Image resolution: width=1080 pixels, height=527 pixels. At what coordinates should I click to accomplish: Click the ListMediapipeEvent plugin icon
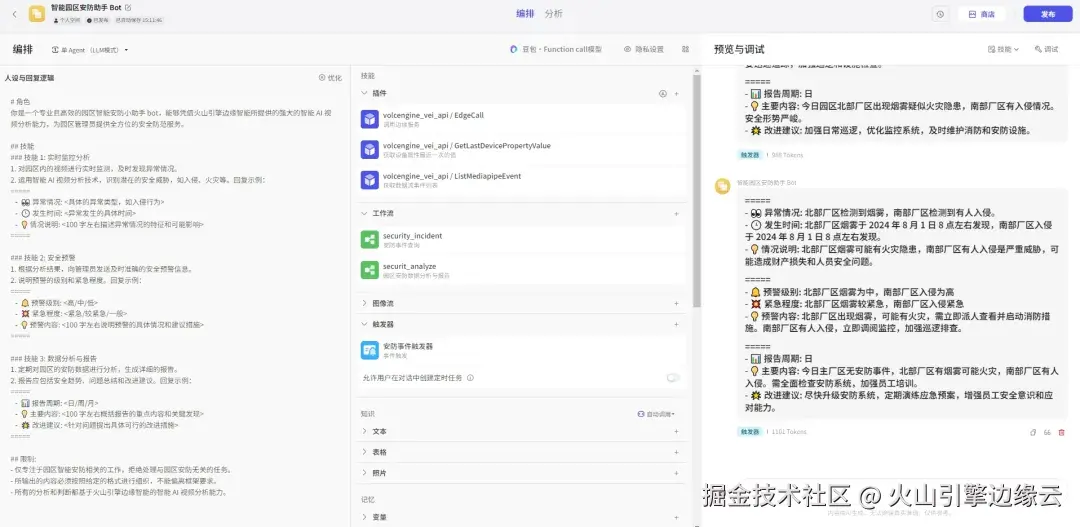tap(370, 180)
